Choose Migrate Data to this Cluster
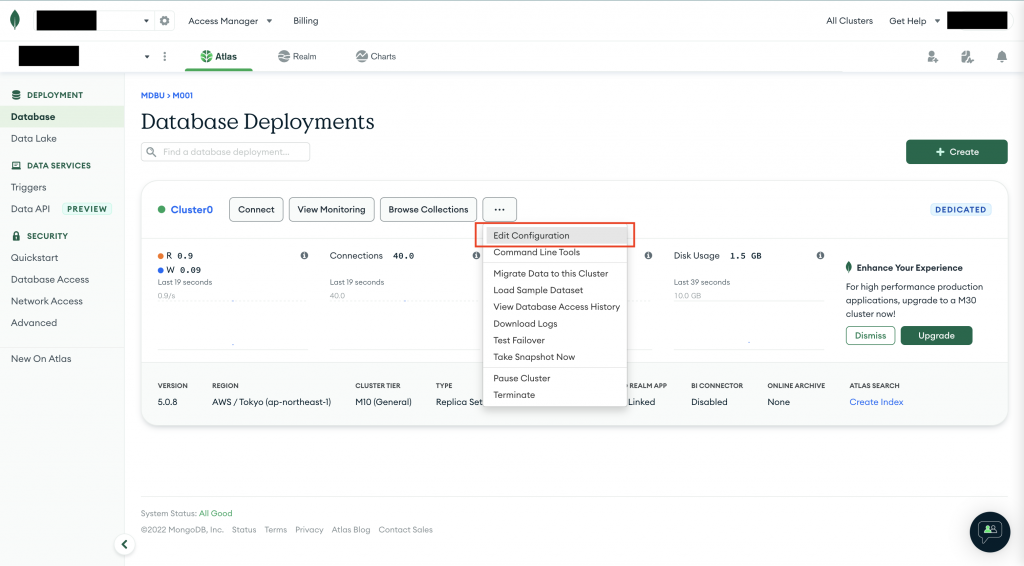This screenshot has width=1024, height=566. click(x=555, y=274)
